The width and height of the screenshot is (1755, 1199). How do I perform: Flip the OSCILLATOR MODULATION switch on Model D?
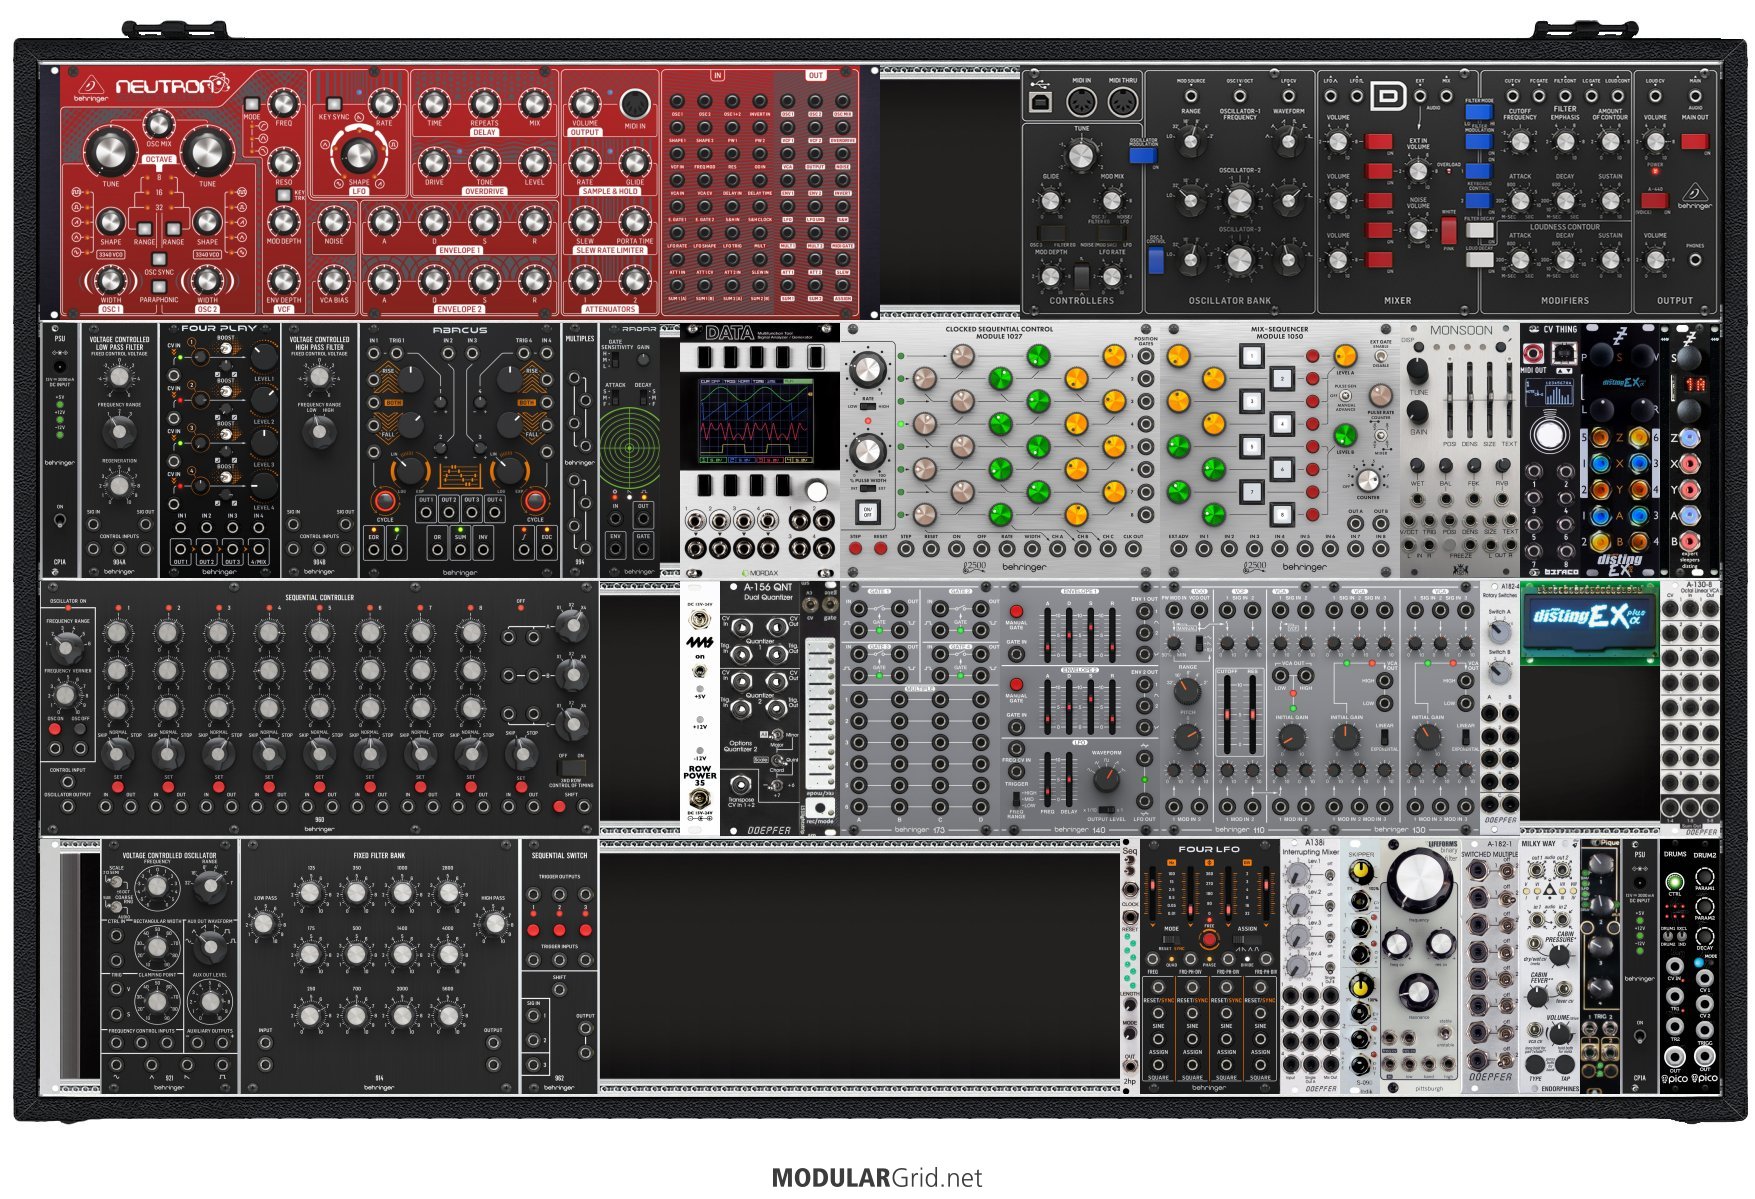pos(1143,155)
